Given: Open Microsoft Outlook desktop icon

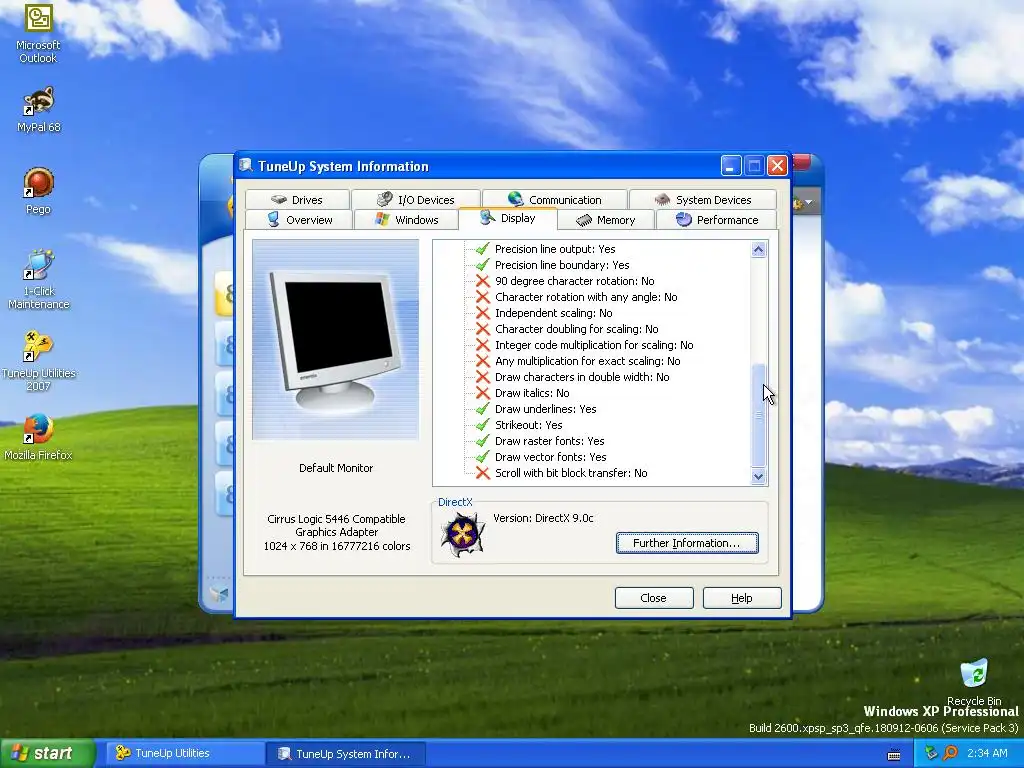Looking at the screenshot, I should [38, 33].
